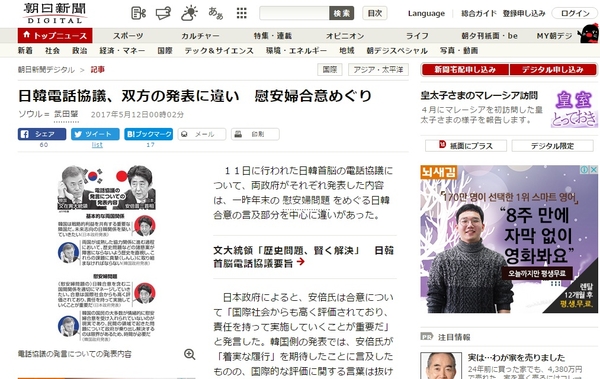Open the 慰安婦問題 keyword link in article
Viewport: 600px width, 379px height.
click(306, 200)
